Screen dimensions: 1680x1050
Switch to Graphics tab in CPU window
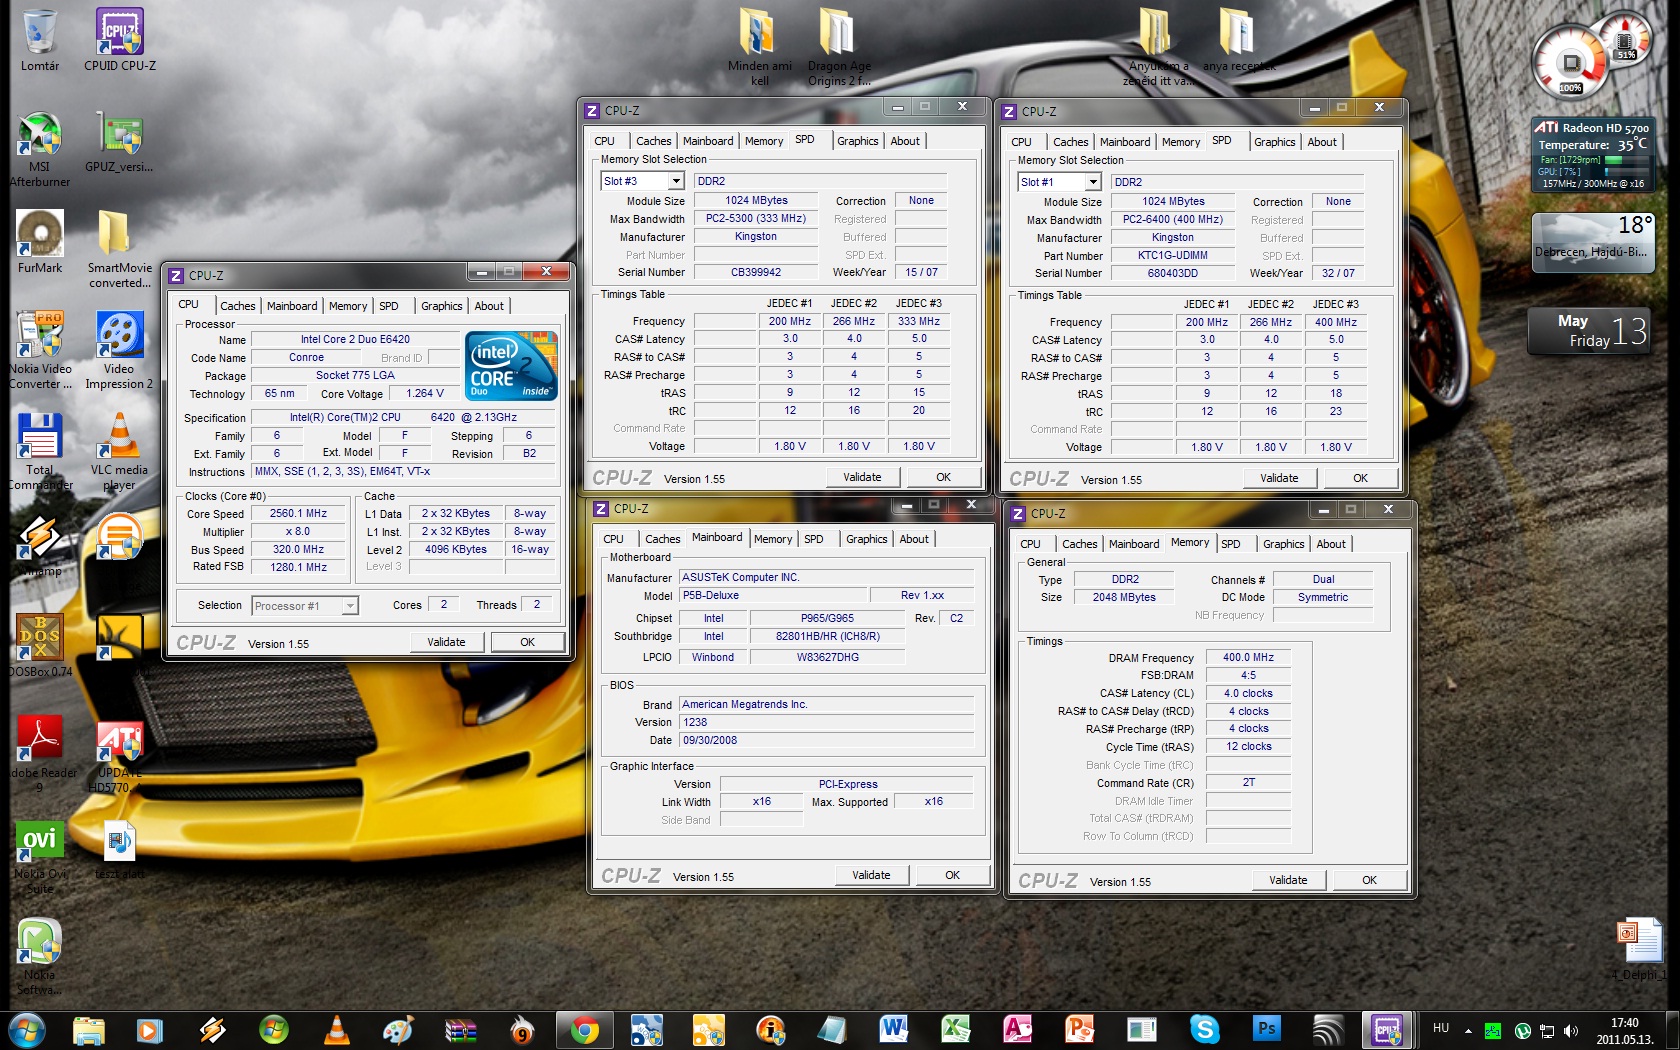[x=441, y=306]
